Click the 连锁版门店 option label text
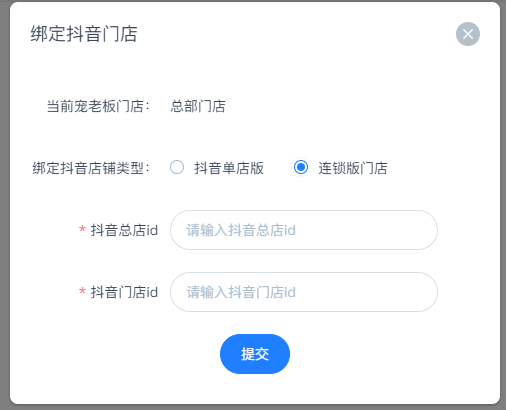The height and width of the screenshot is (410, 506). click(353, 168)
